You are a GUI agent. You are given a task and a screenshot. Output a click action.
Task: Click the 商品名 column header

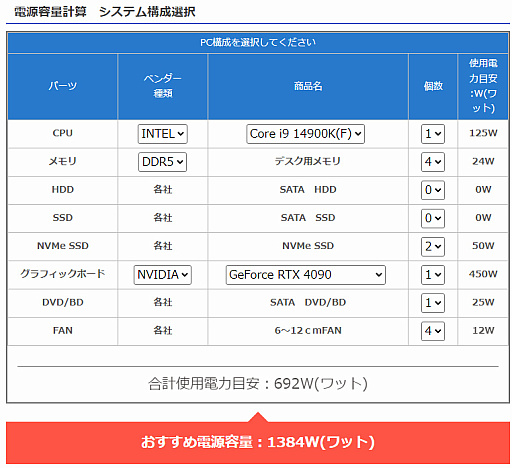click(x=308, y=86)
